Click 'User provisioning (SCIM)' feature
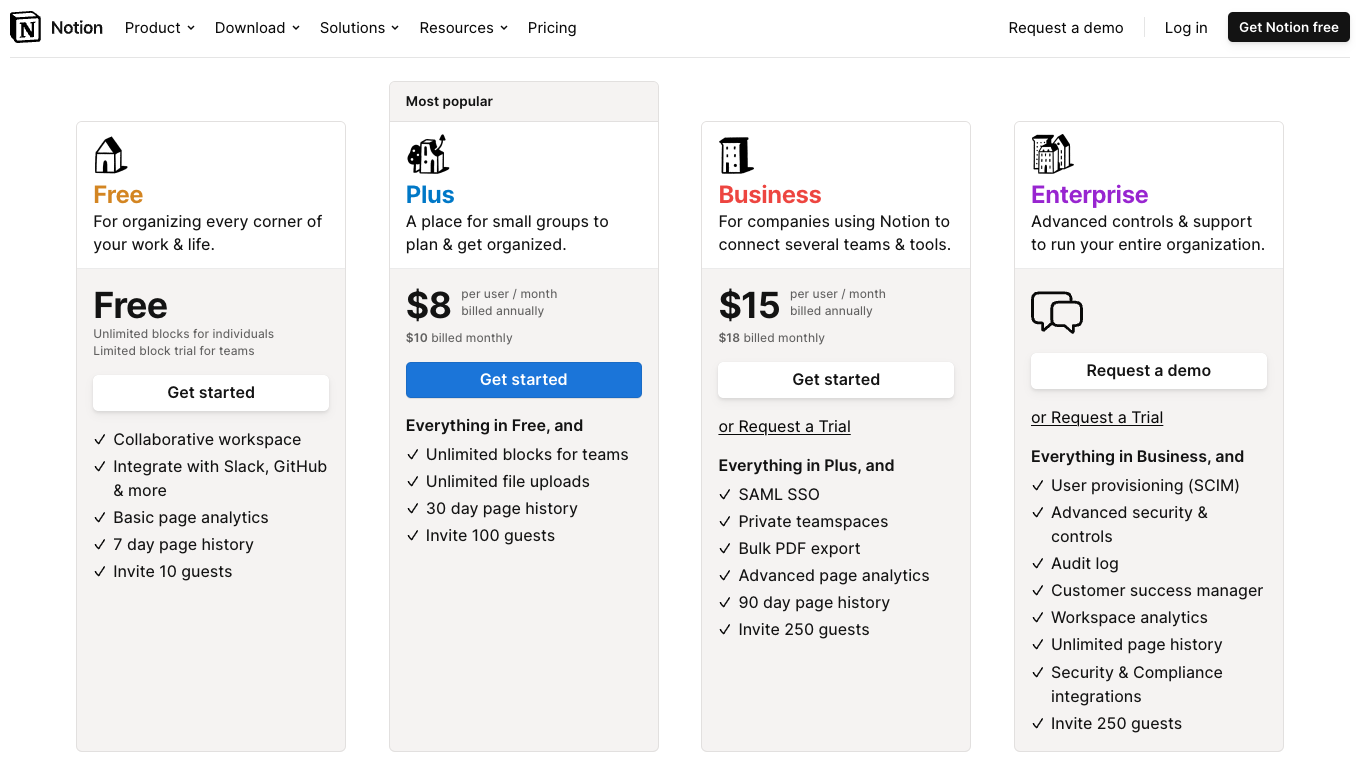1356x767 pixels. click(1145, 486)
